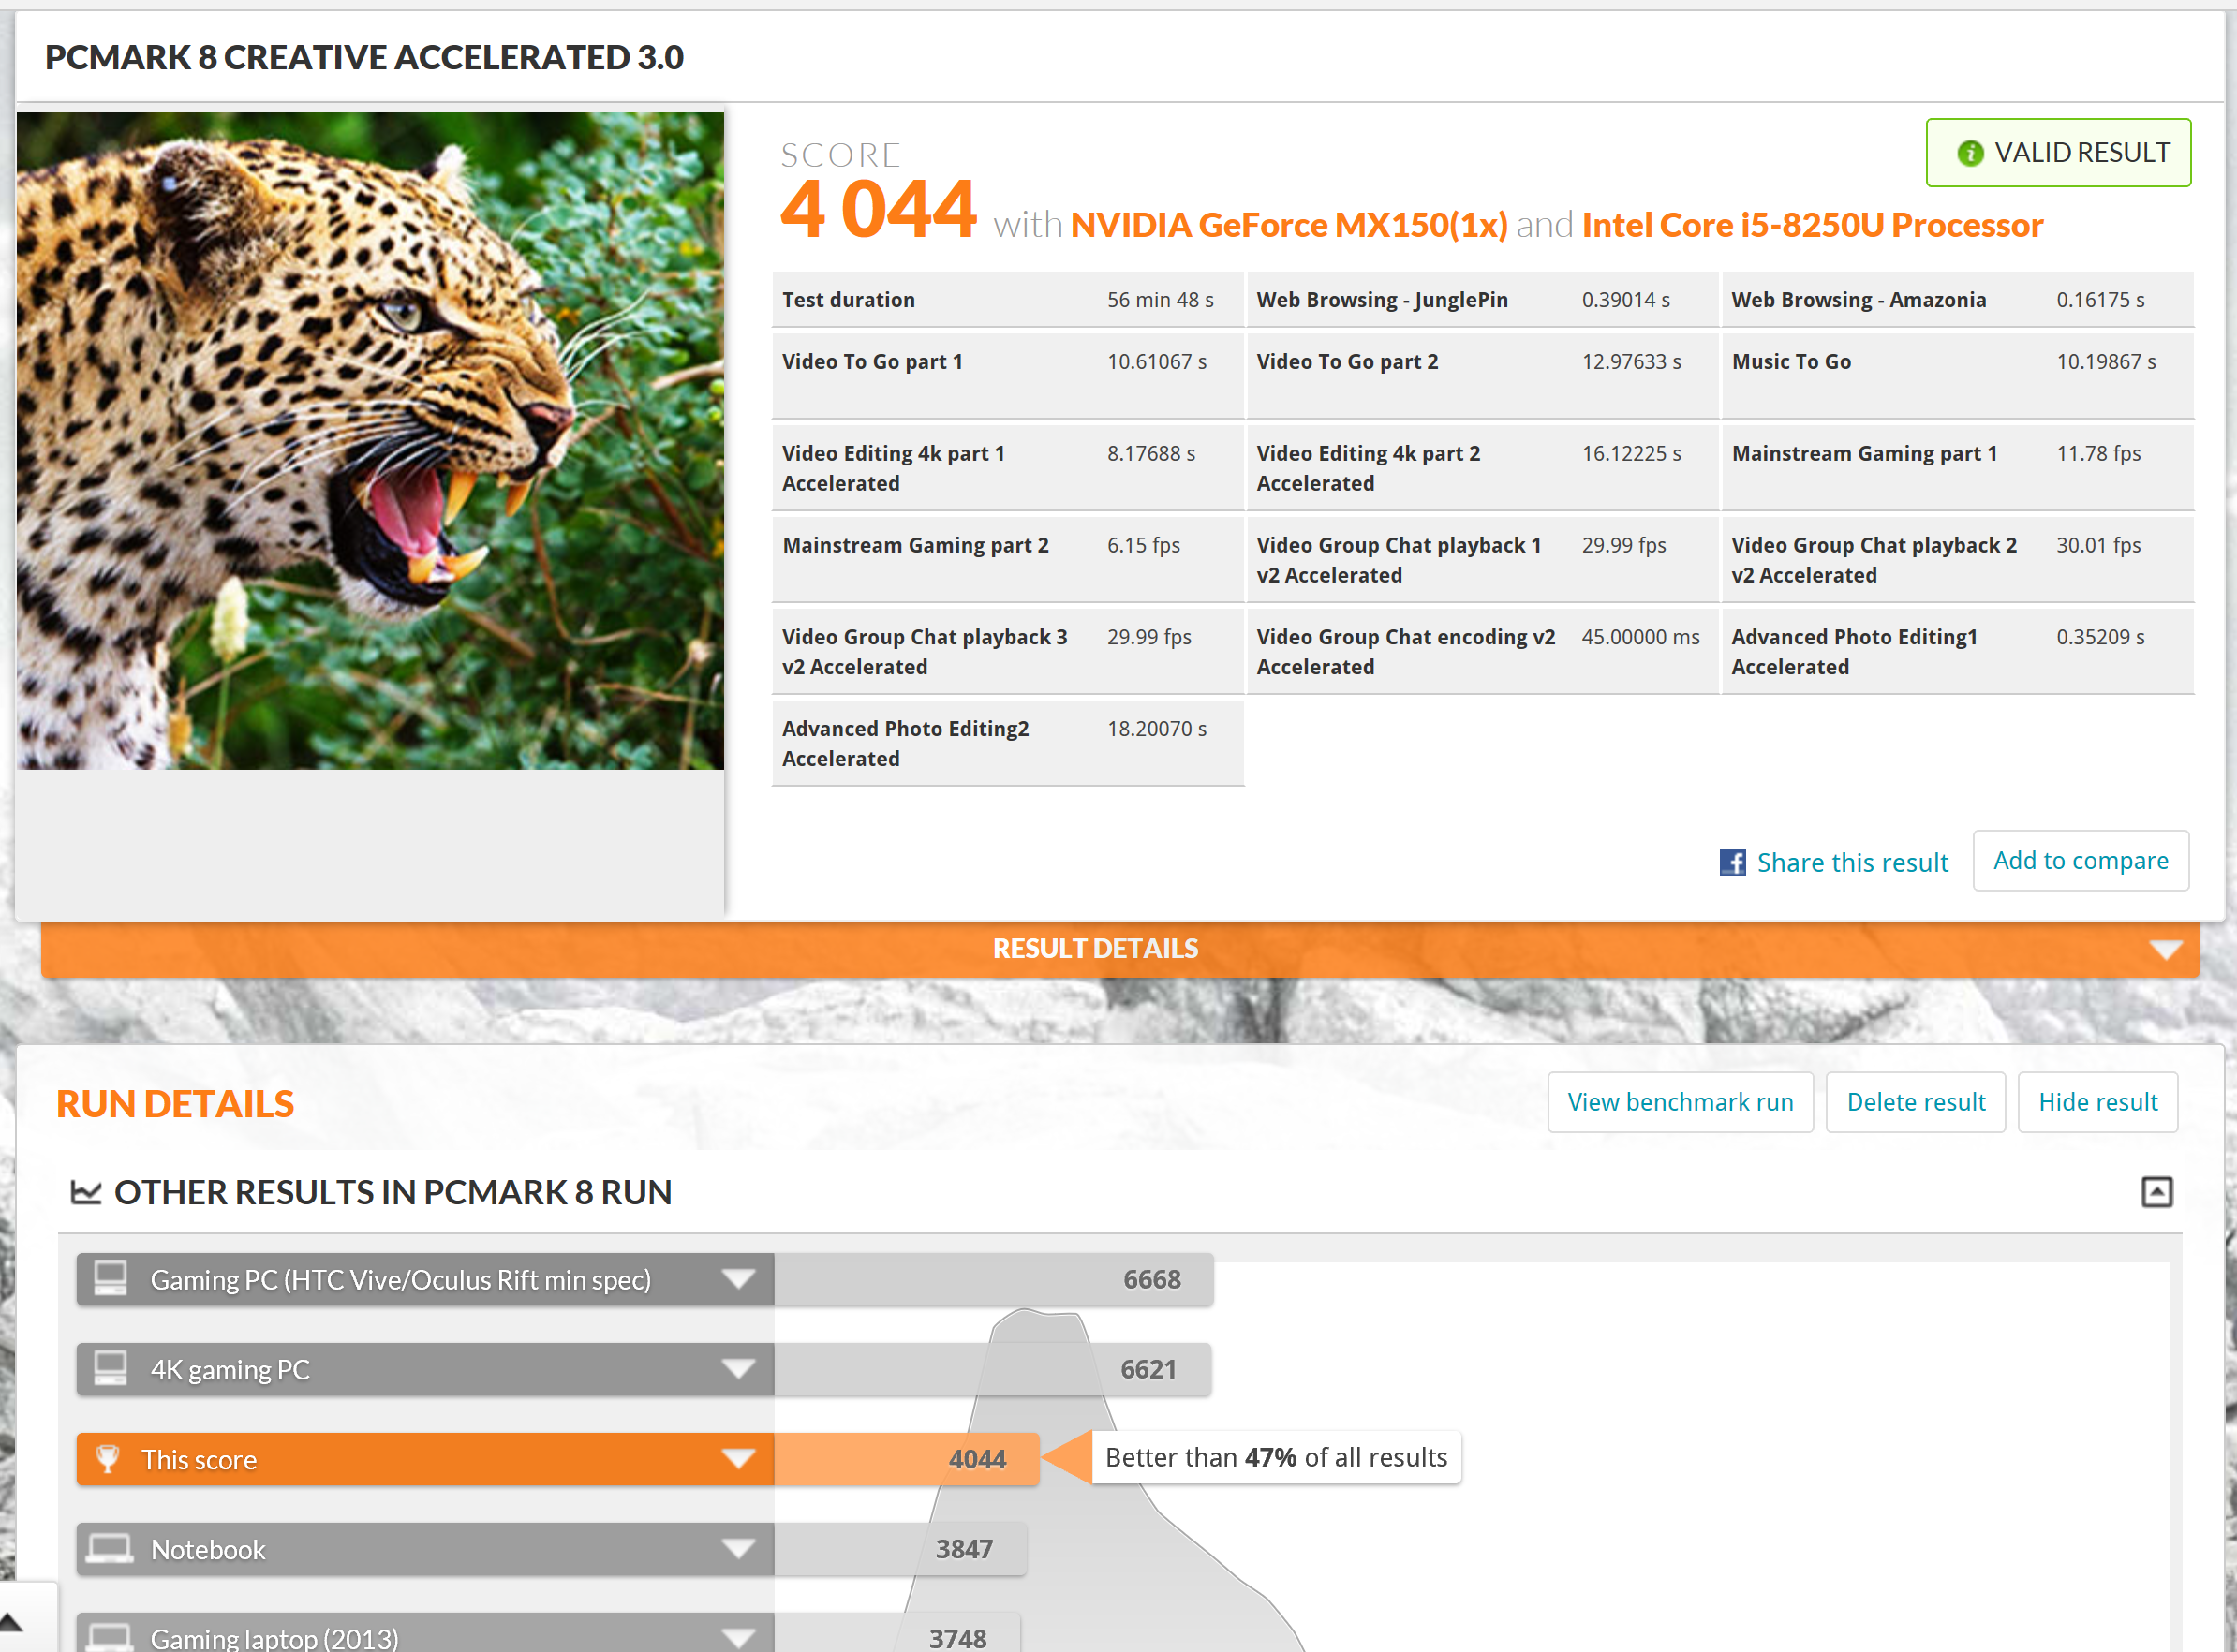Click the 6621 score bar for 4K gaming PC

992,1369
